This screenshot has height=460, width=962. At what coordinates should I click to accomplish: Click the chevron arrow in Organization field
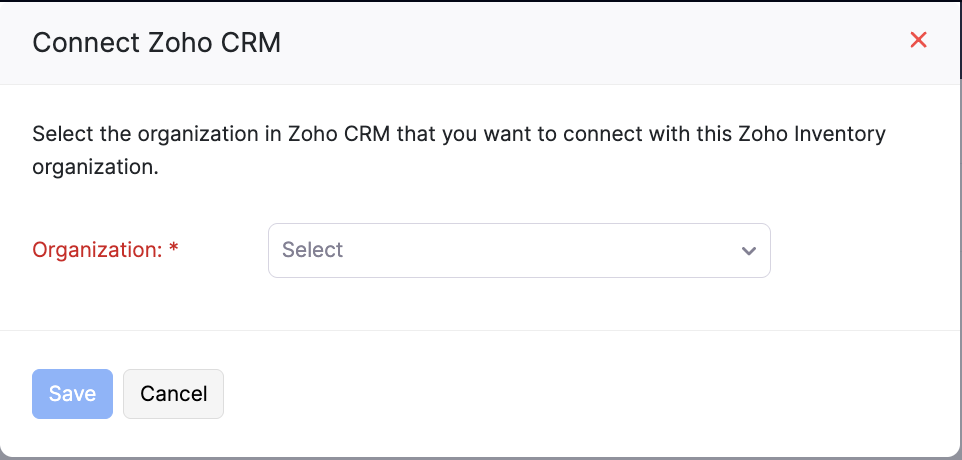coord(748,251)
